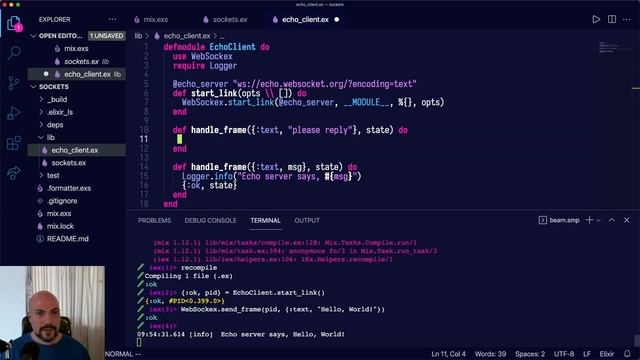Viewport: 640px width, 360px height.
Task: Close echo_client.ex tab via unsaved dot
Action: coord(337,19)
